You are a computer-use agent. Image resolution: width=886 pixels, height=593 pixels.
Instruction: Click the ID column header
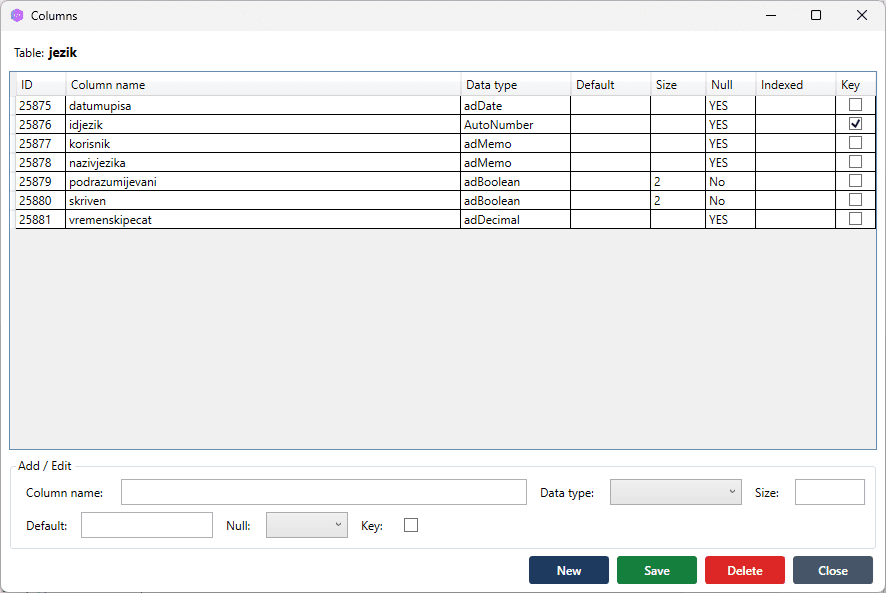tap(30, 85)
